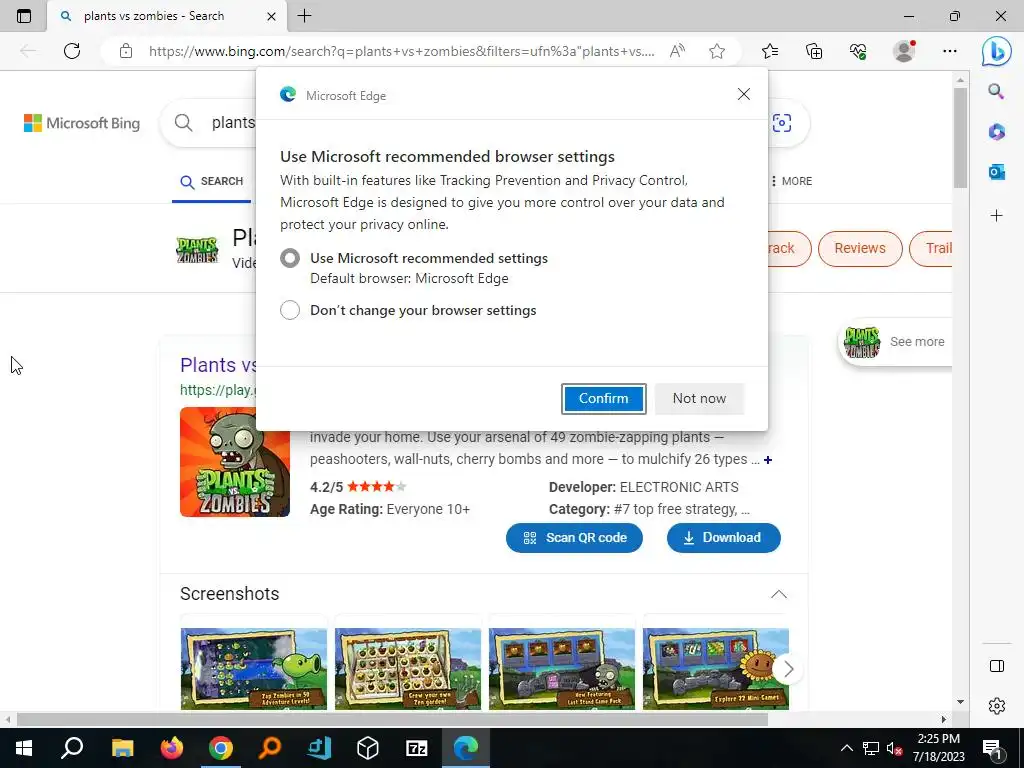Add a sidebar app with plus
Image resolution: width=1024 pixels, height=768 pixels.
pos(997,216)
